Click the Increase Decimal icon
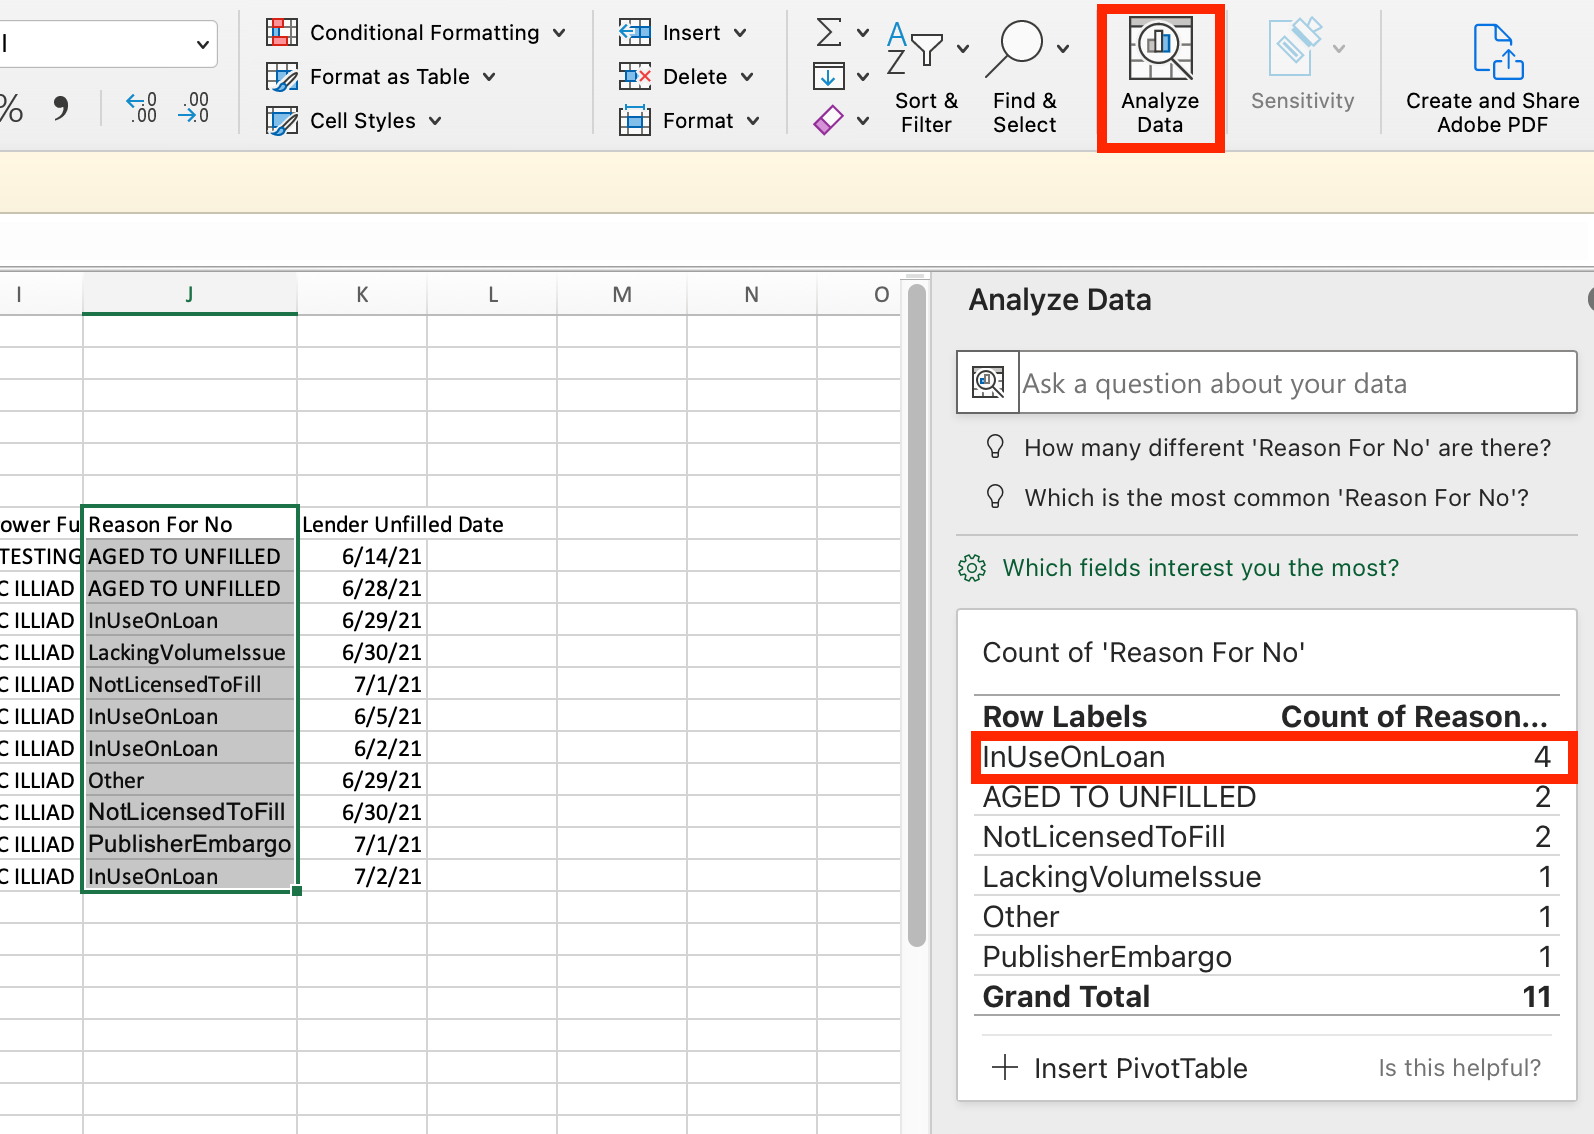 point(141,107)
